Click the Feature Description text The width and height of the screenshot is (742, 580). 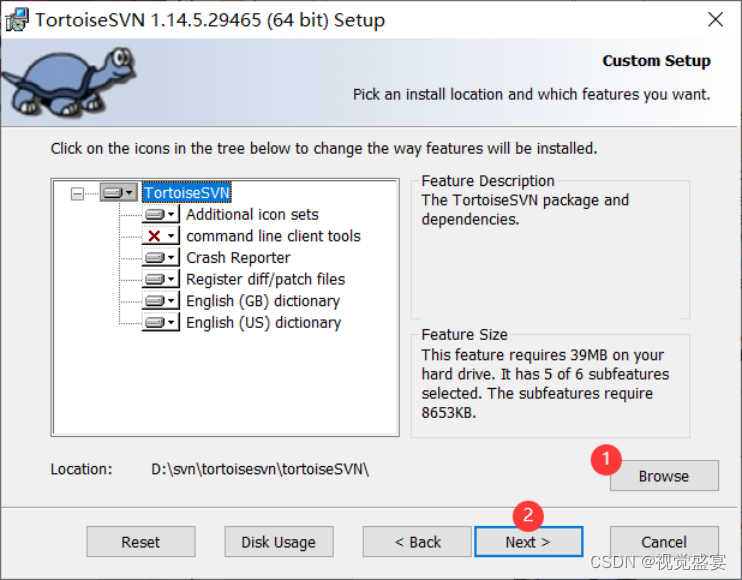click(x=525, y=210)
